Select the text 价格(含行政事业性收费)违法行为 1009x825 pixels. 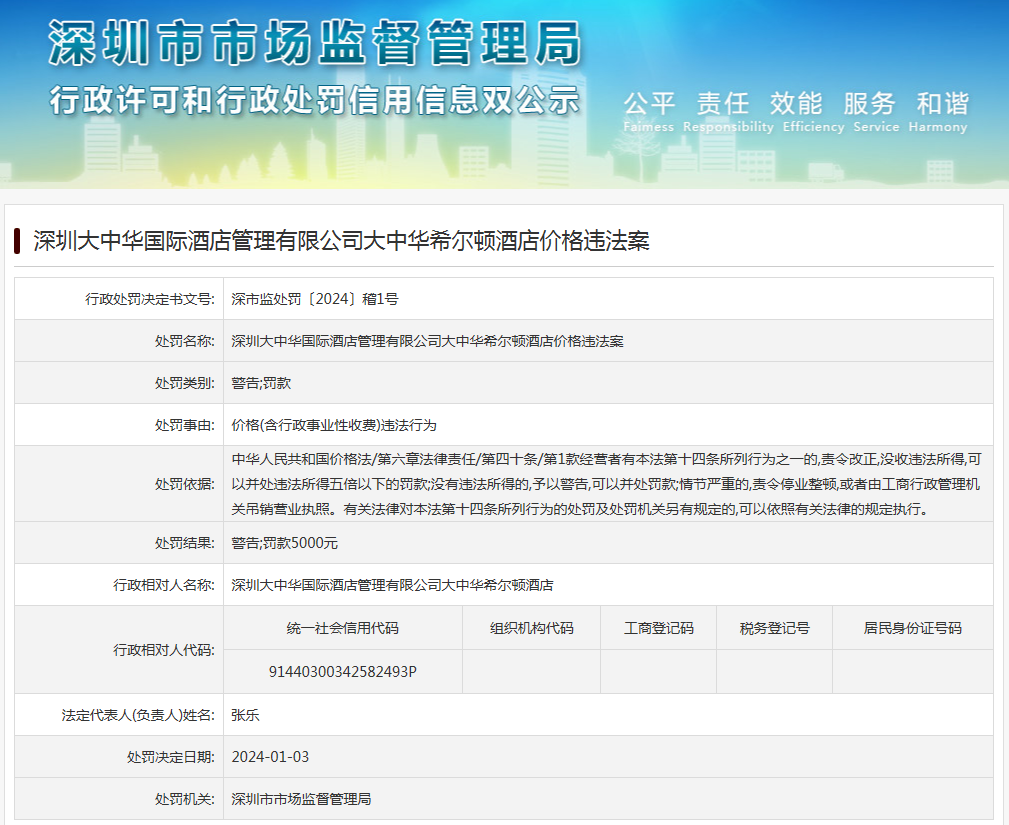[334, 425]
